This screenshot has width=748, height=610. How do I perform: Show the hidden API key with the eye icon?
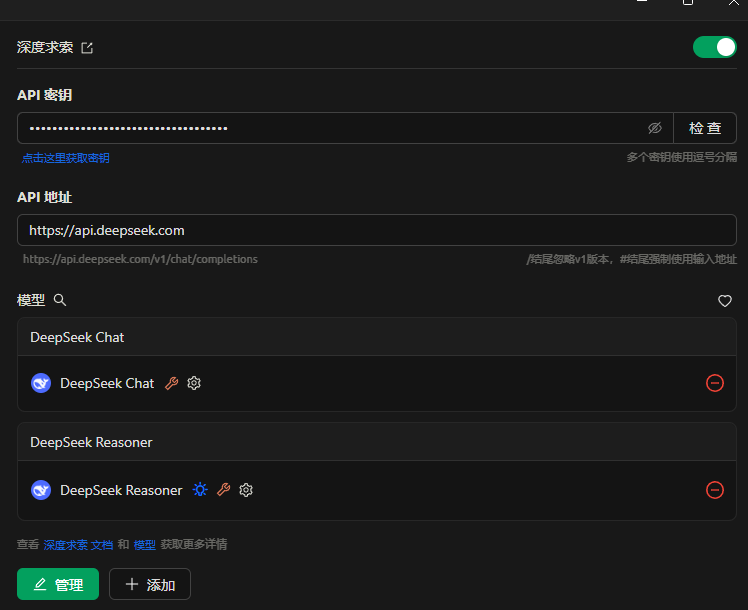point(654,128)
